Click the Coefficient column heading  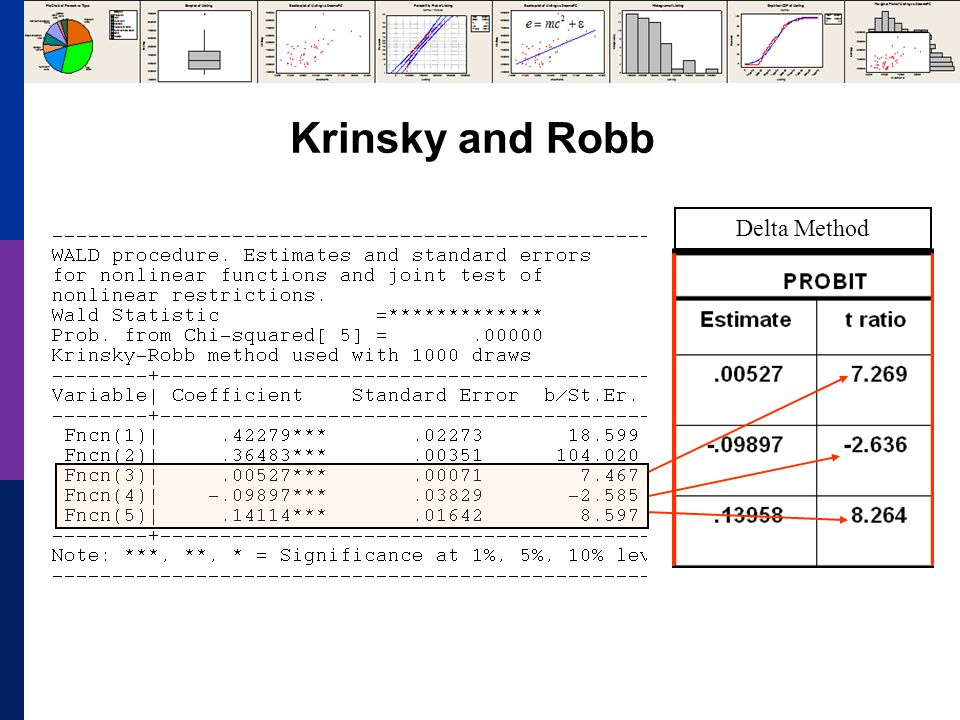click(238, 396)
